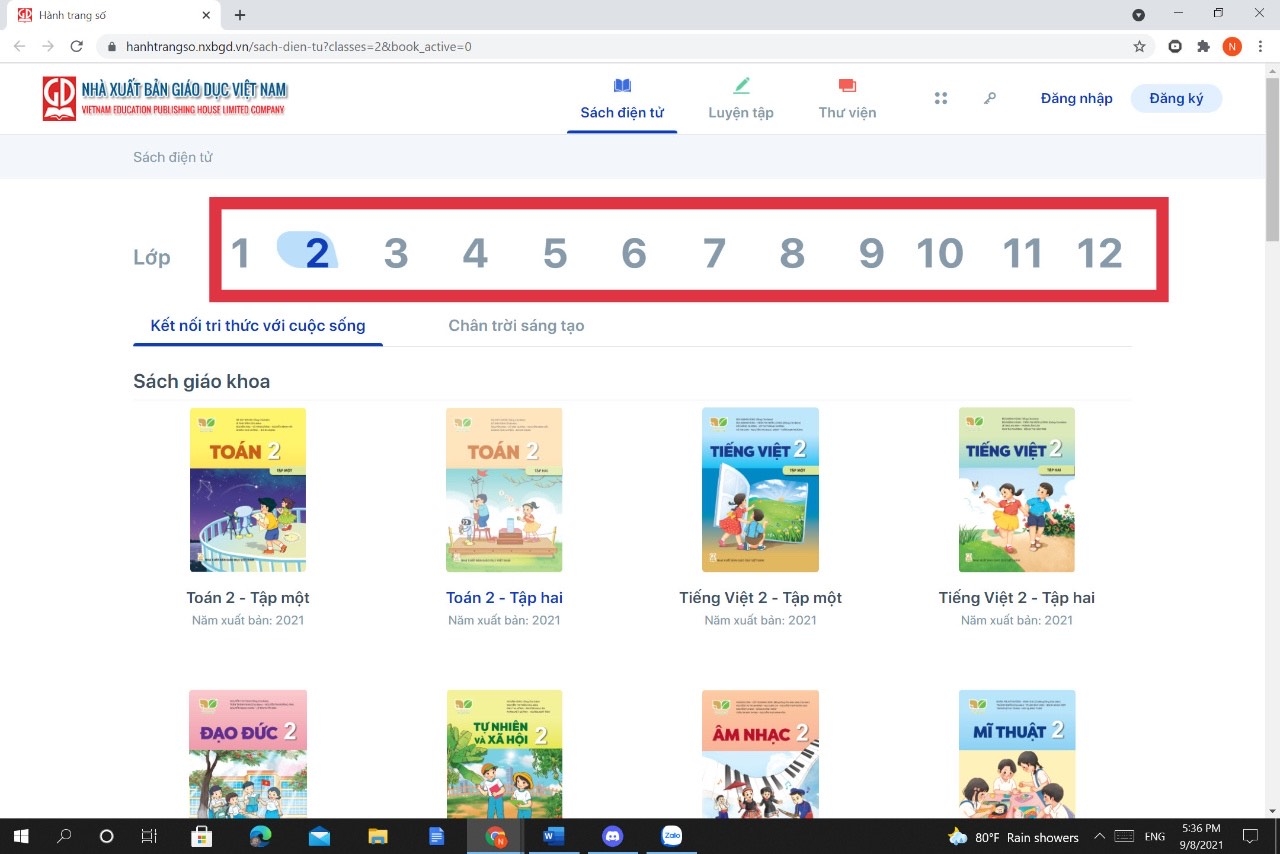Click the page vertical scrollbar

pos(1272,158)
